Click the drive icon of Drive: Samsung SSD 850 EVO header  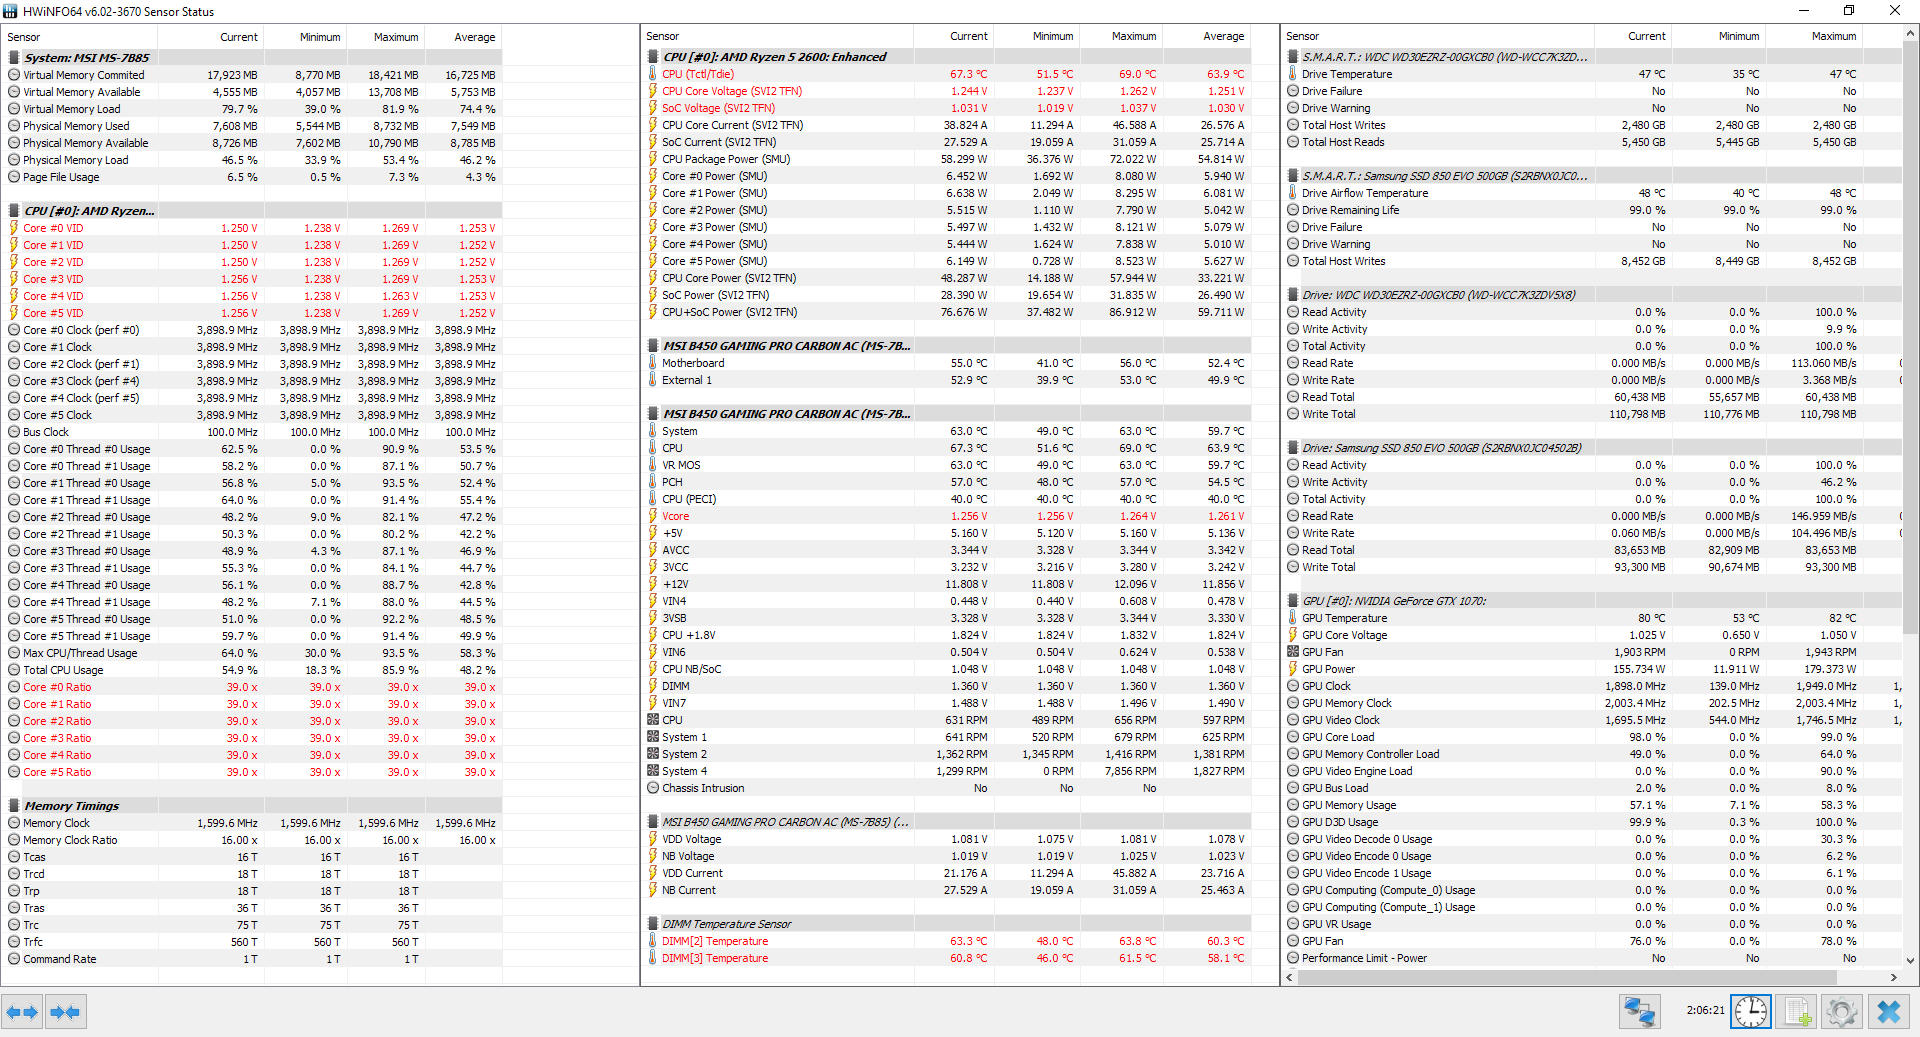(1293, 448)
